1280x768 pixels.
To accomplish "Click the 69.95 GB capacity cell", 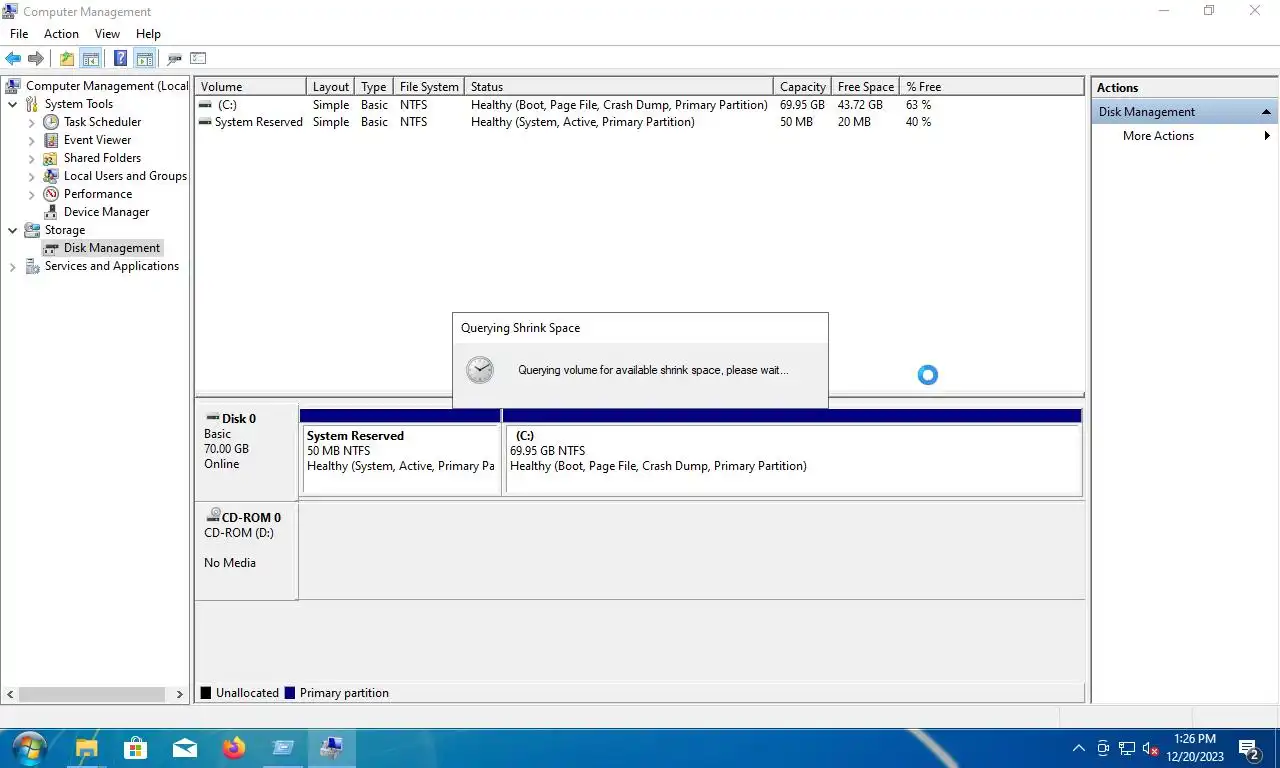I will [802, 105].
